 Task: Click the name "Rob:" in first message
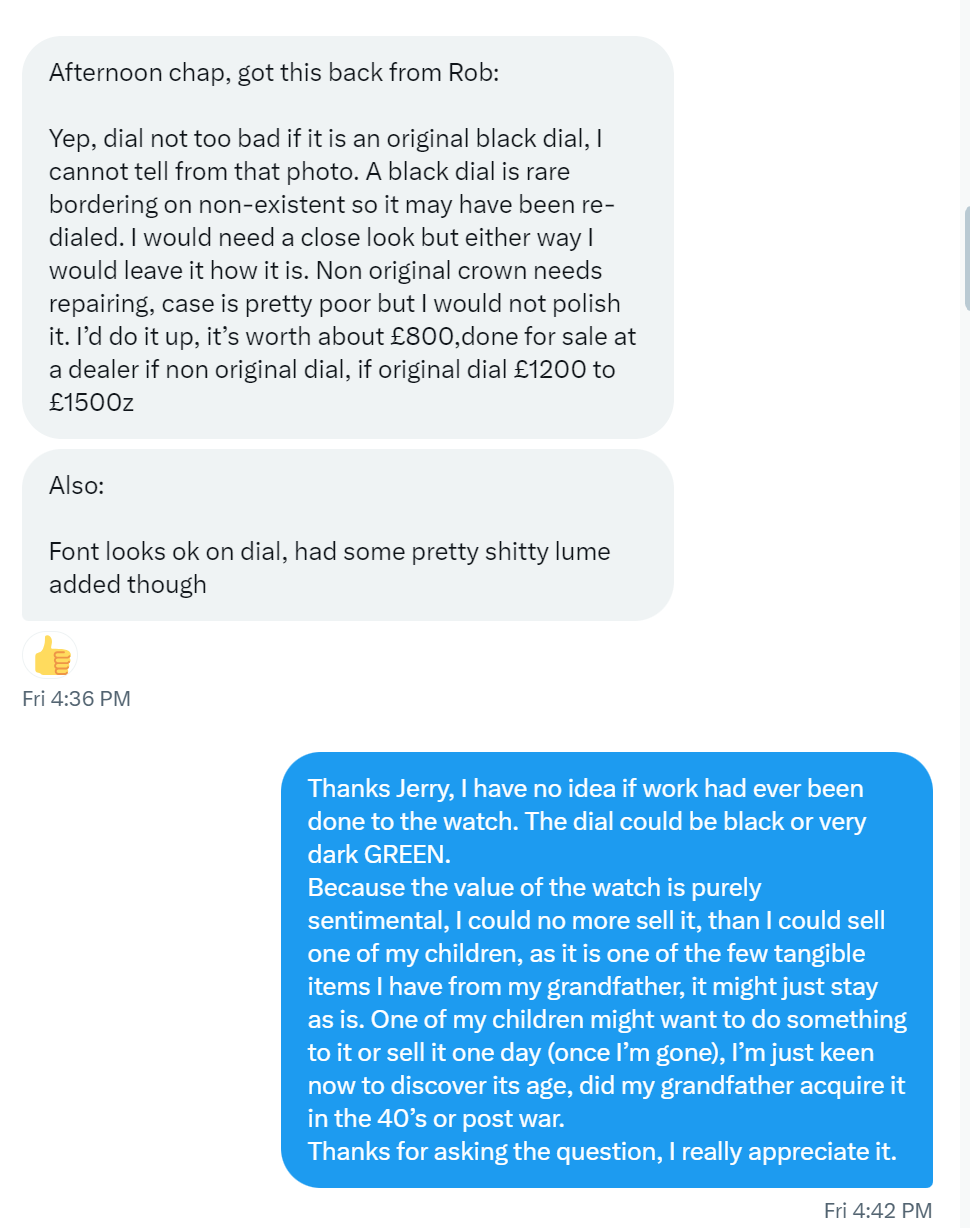point(473,74)
